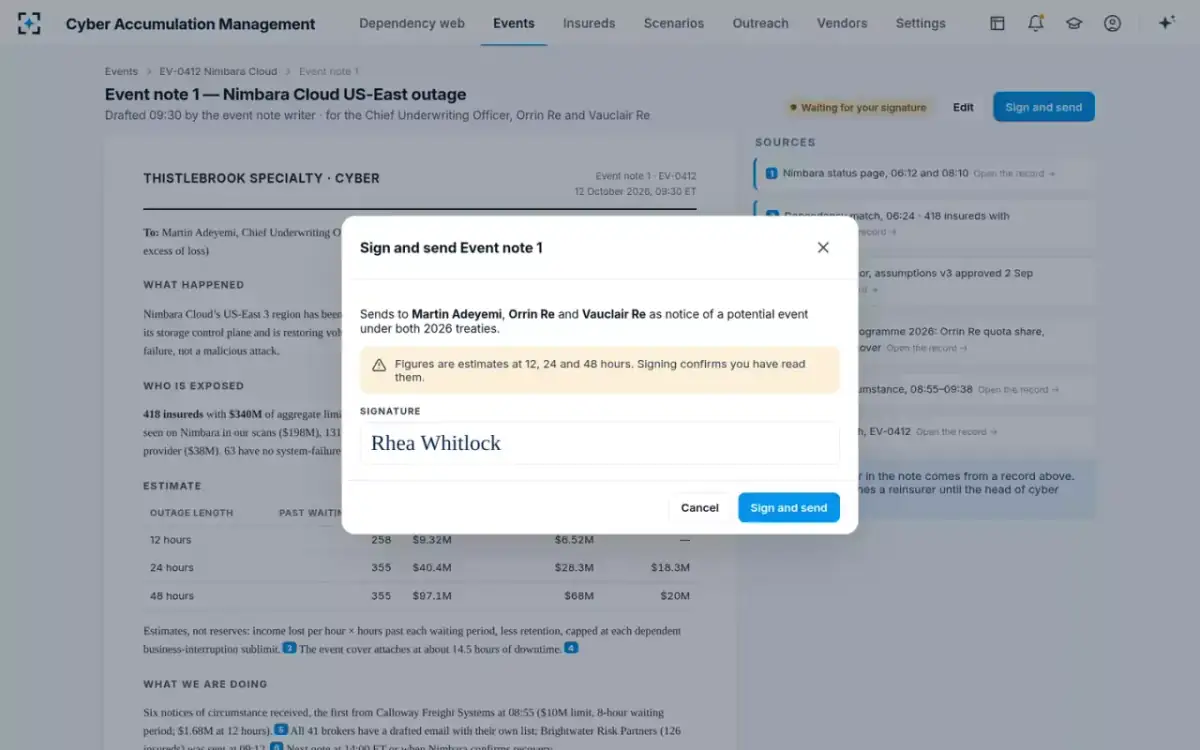Image resolution: width=1200 pixels, height=750 pixels.
Task: Close the Sign and send dialog
Action: (x=823, y=247)
